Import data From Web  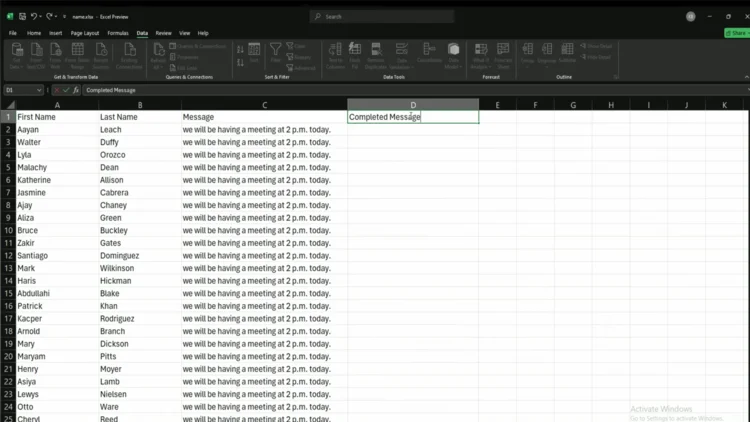(55, 56)
